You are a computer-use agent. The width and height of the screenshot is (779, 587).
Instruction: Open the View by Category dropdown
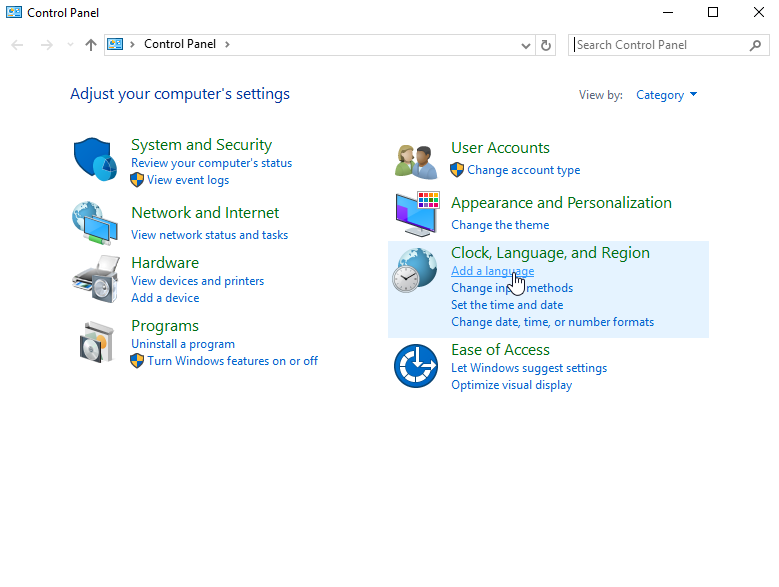tap(666, 95)
